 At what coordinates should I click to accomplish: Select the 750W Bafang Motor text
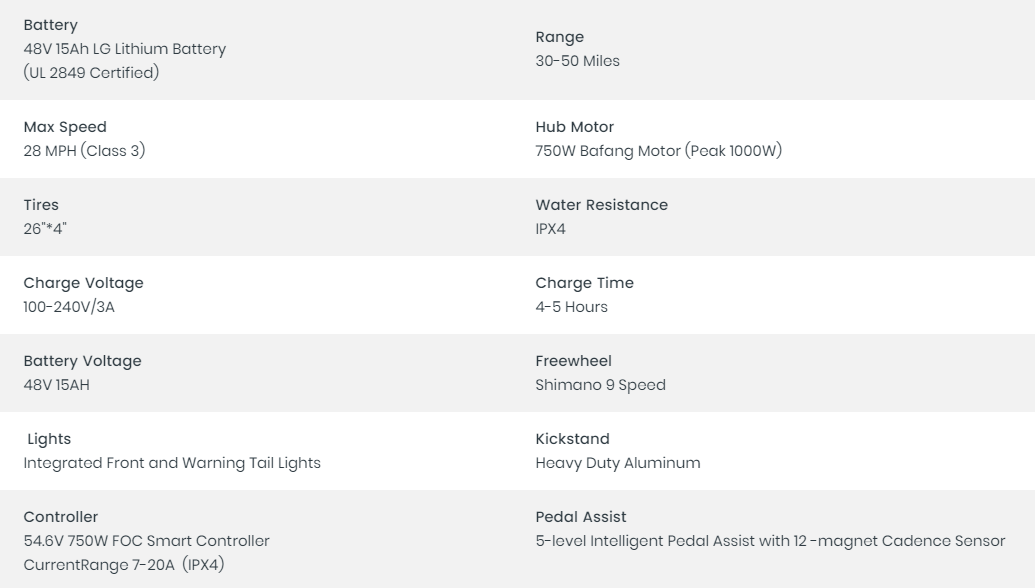coord(608,150)
